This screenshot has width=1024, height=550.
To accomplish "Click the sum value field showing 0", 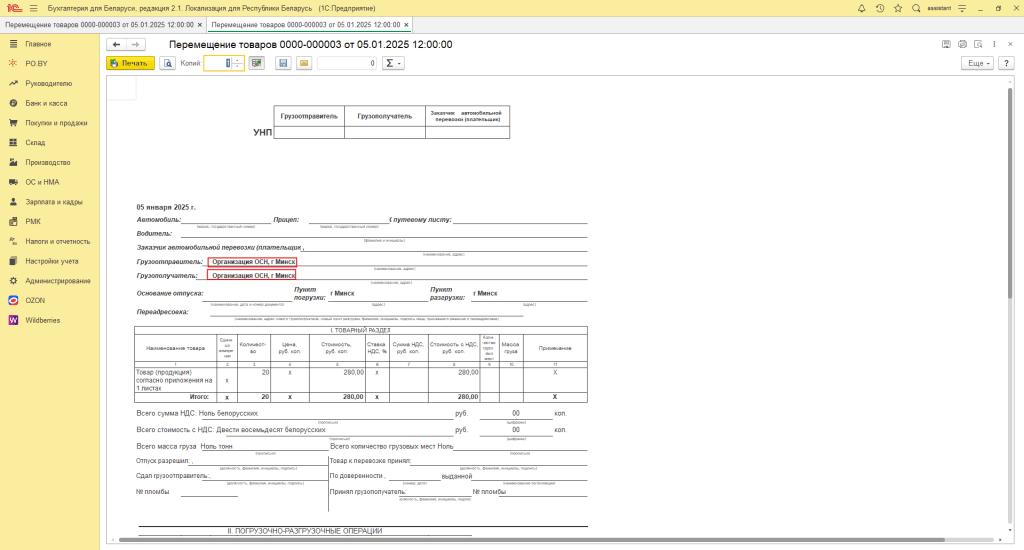I will (347, 63).
